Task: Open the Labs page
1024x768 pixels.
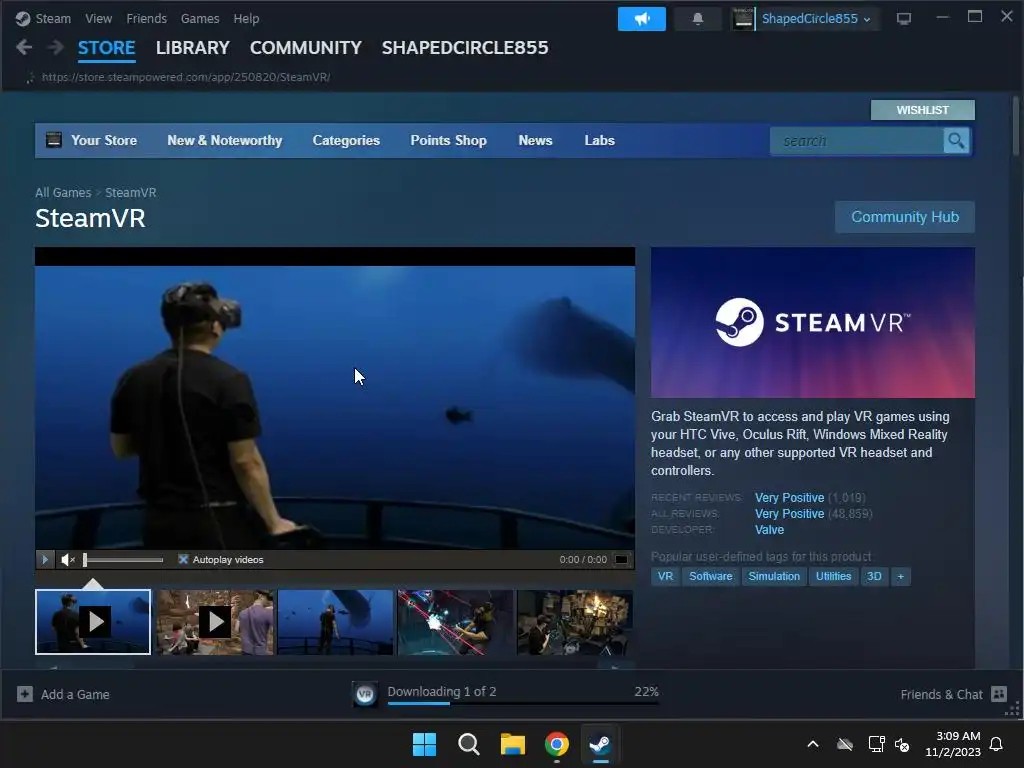Action: [600, 140]
